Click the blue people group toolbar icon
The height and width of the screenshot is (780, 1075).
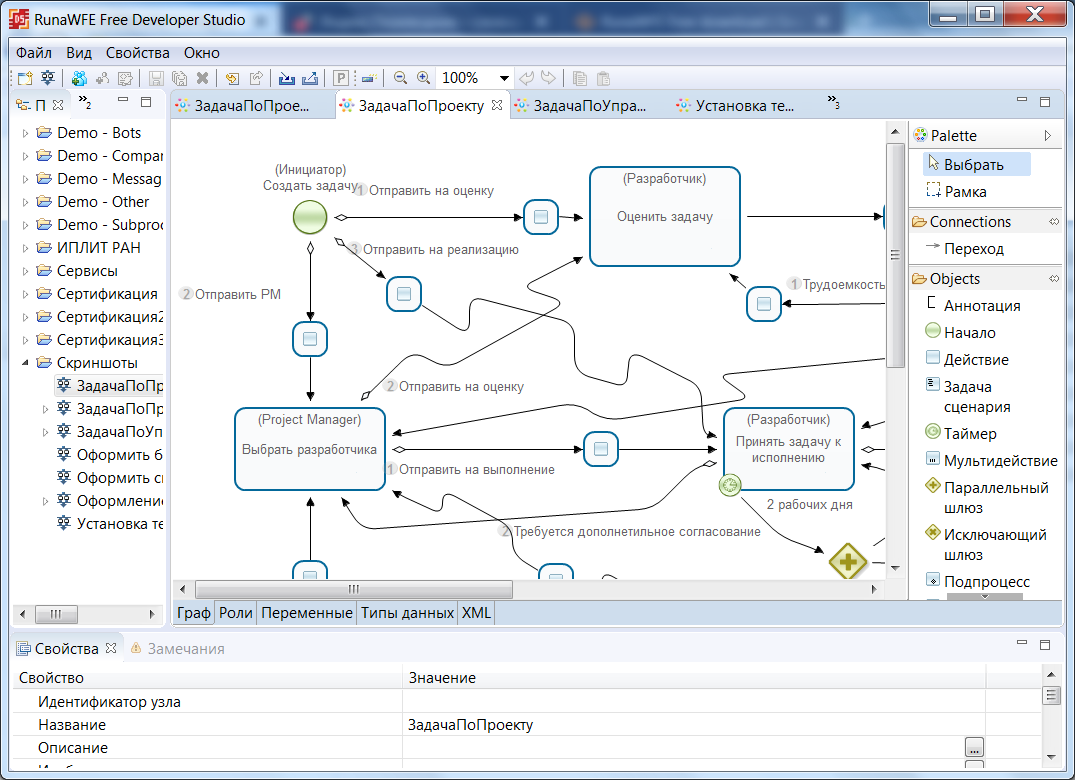80,78
